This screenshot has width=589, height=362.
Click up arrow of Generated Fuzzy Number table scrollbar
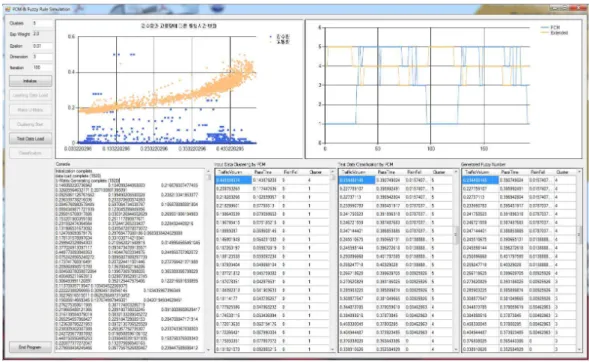(579, 172)
